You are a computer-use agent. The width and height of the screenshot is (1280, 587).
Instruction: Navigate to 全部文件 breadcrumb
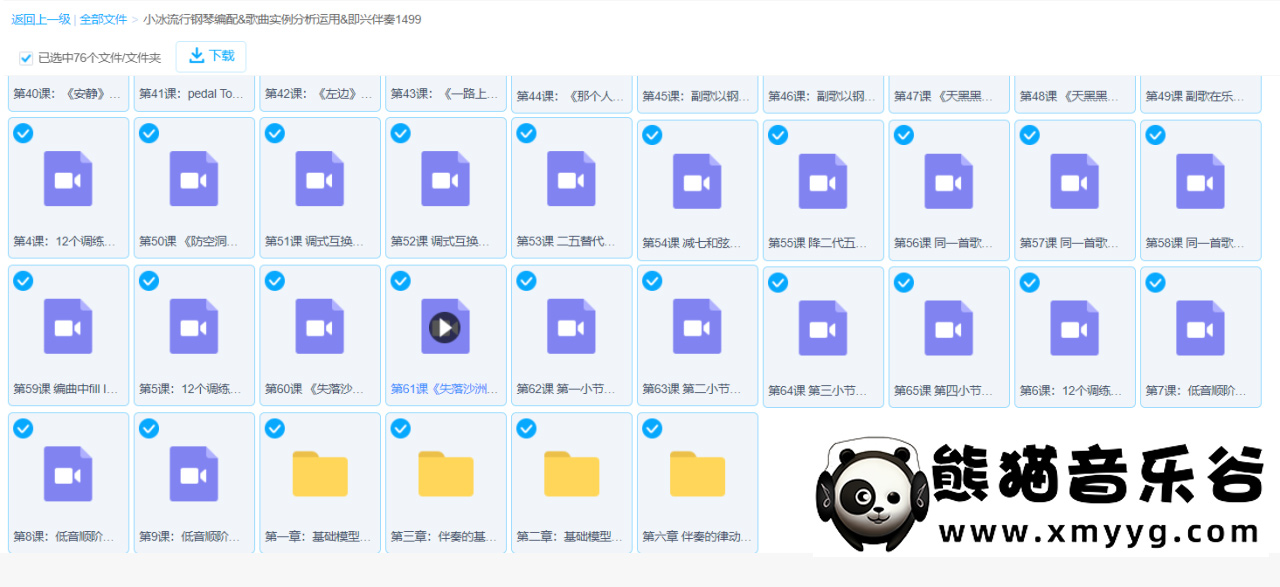click(104, 19)
